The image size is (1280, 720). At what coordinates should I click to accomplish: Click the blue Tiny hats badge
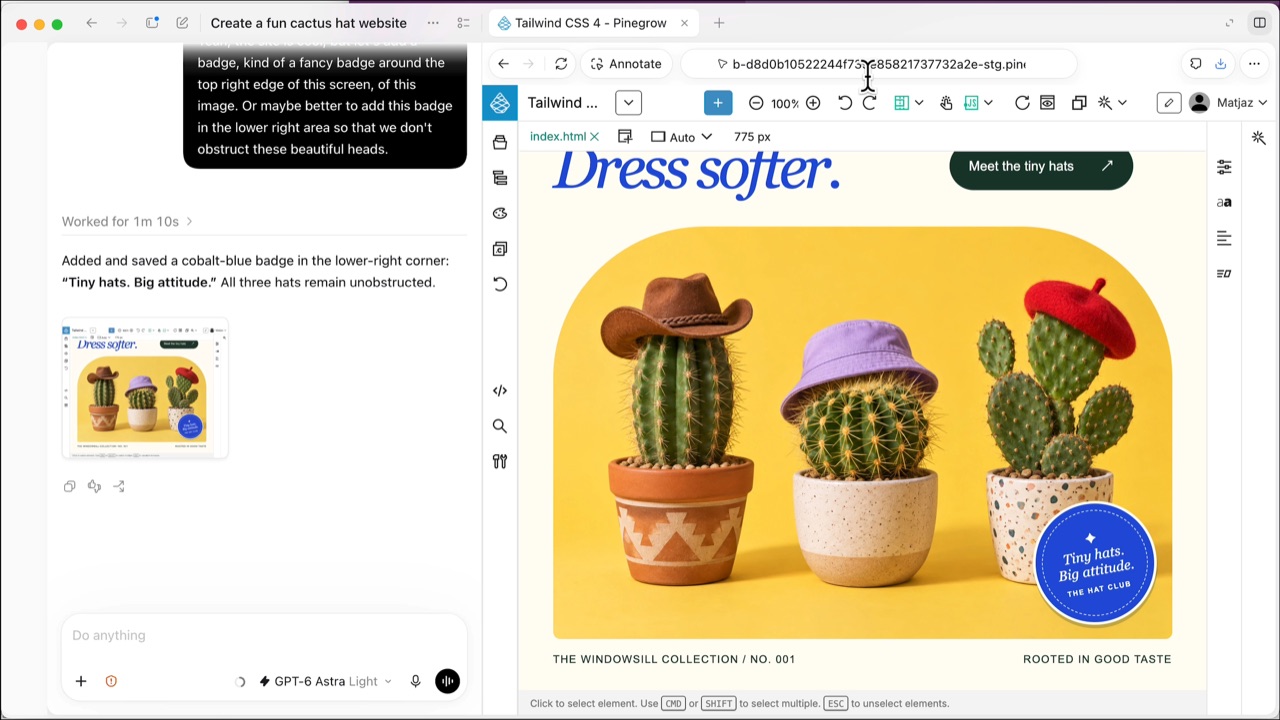[x=1095, y=563]
